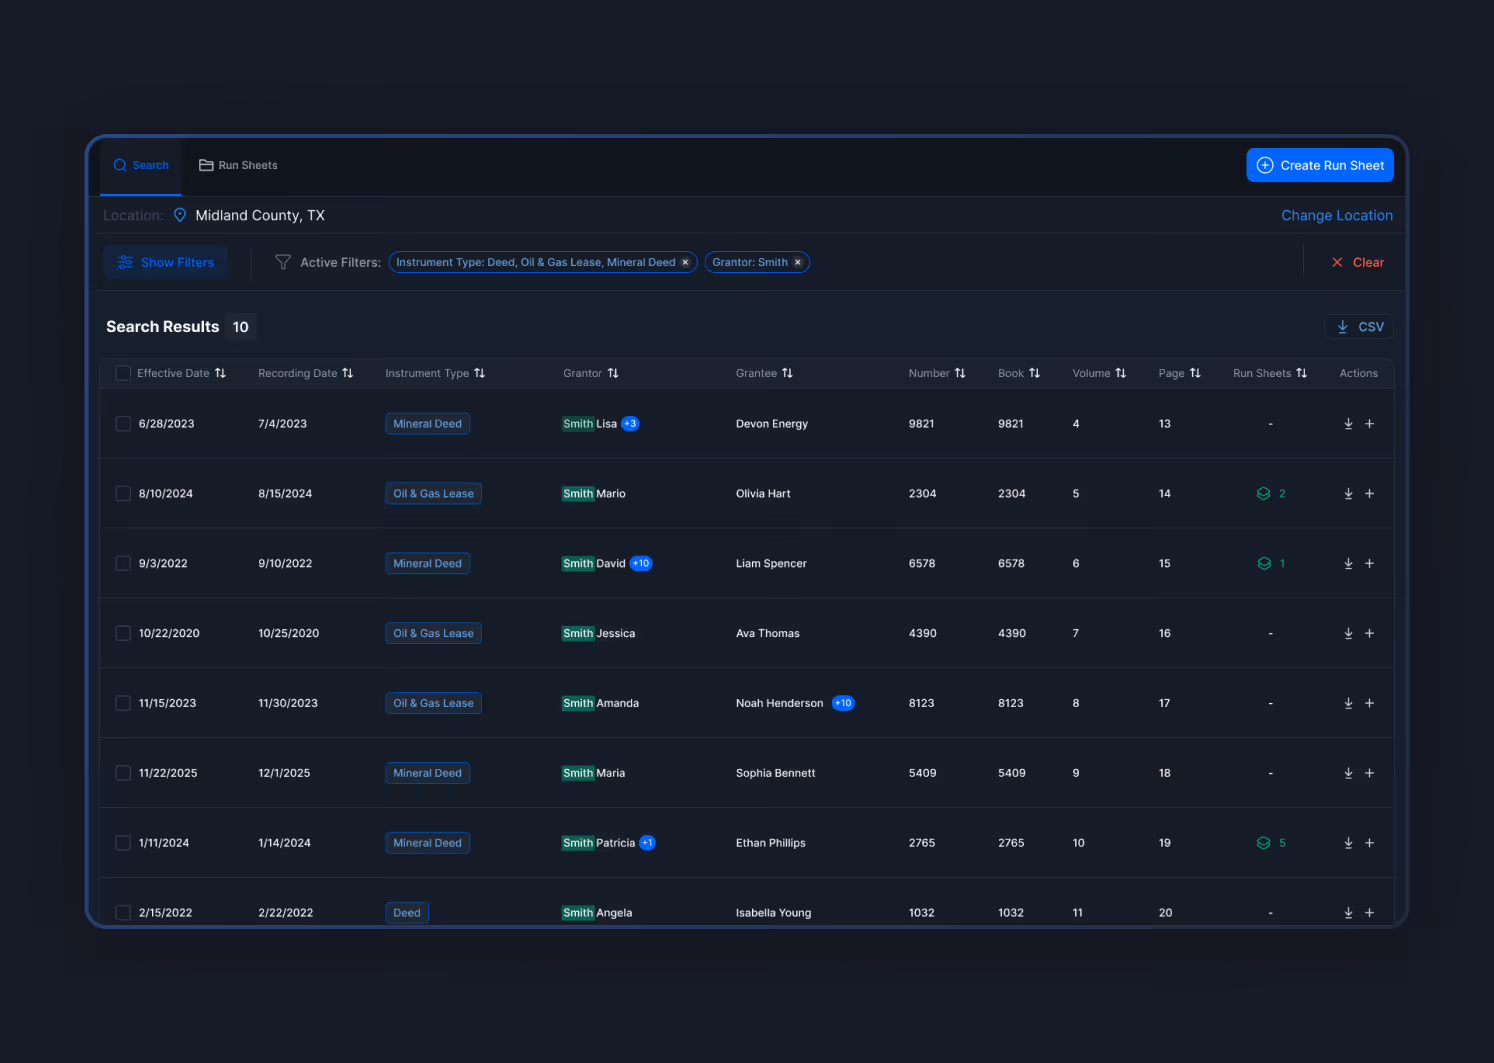Viewport: 1494px width, 1063px height.
Task: Switch to the Run Sheets tab
Action: pos(238,166)
